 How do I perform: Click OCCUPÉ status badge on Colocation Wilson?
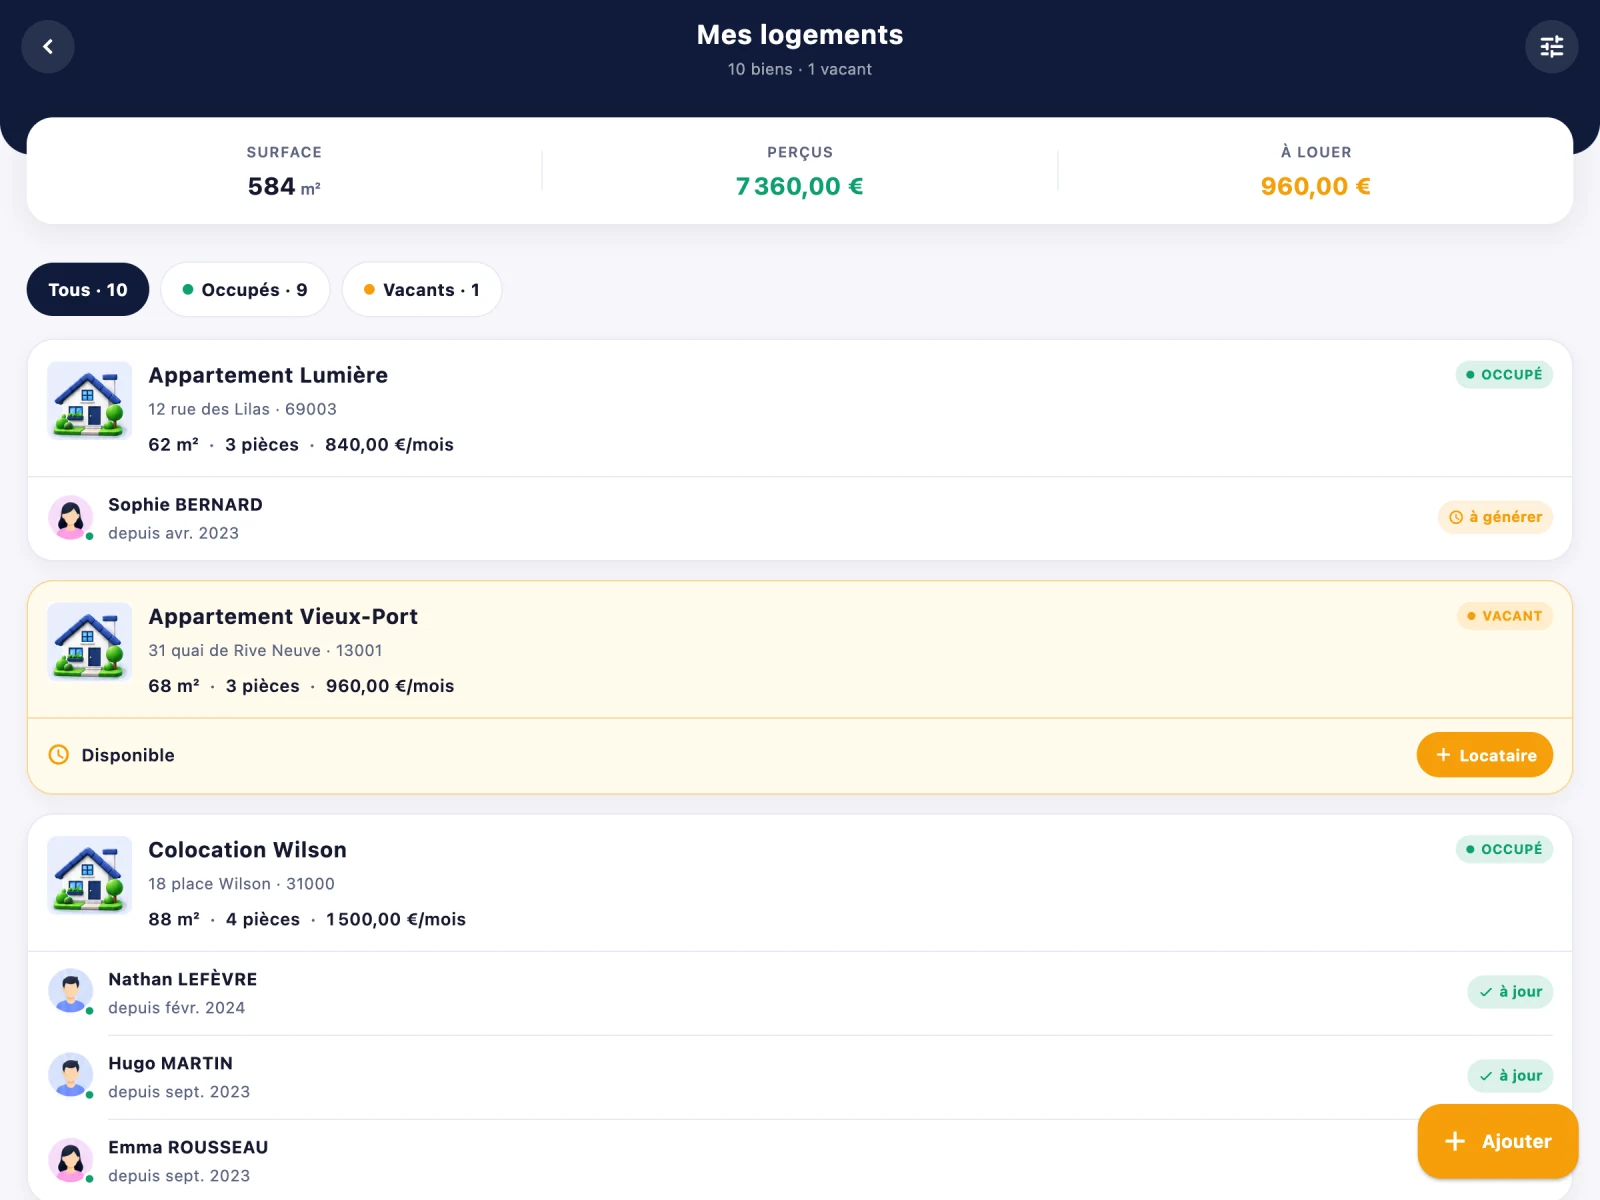click(1504, 849)
